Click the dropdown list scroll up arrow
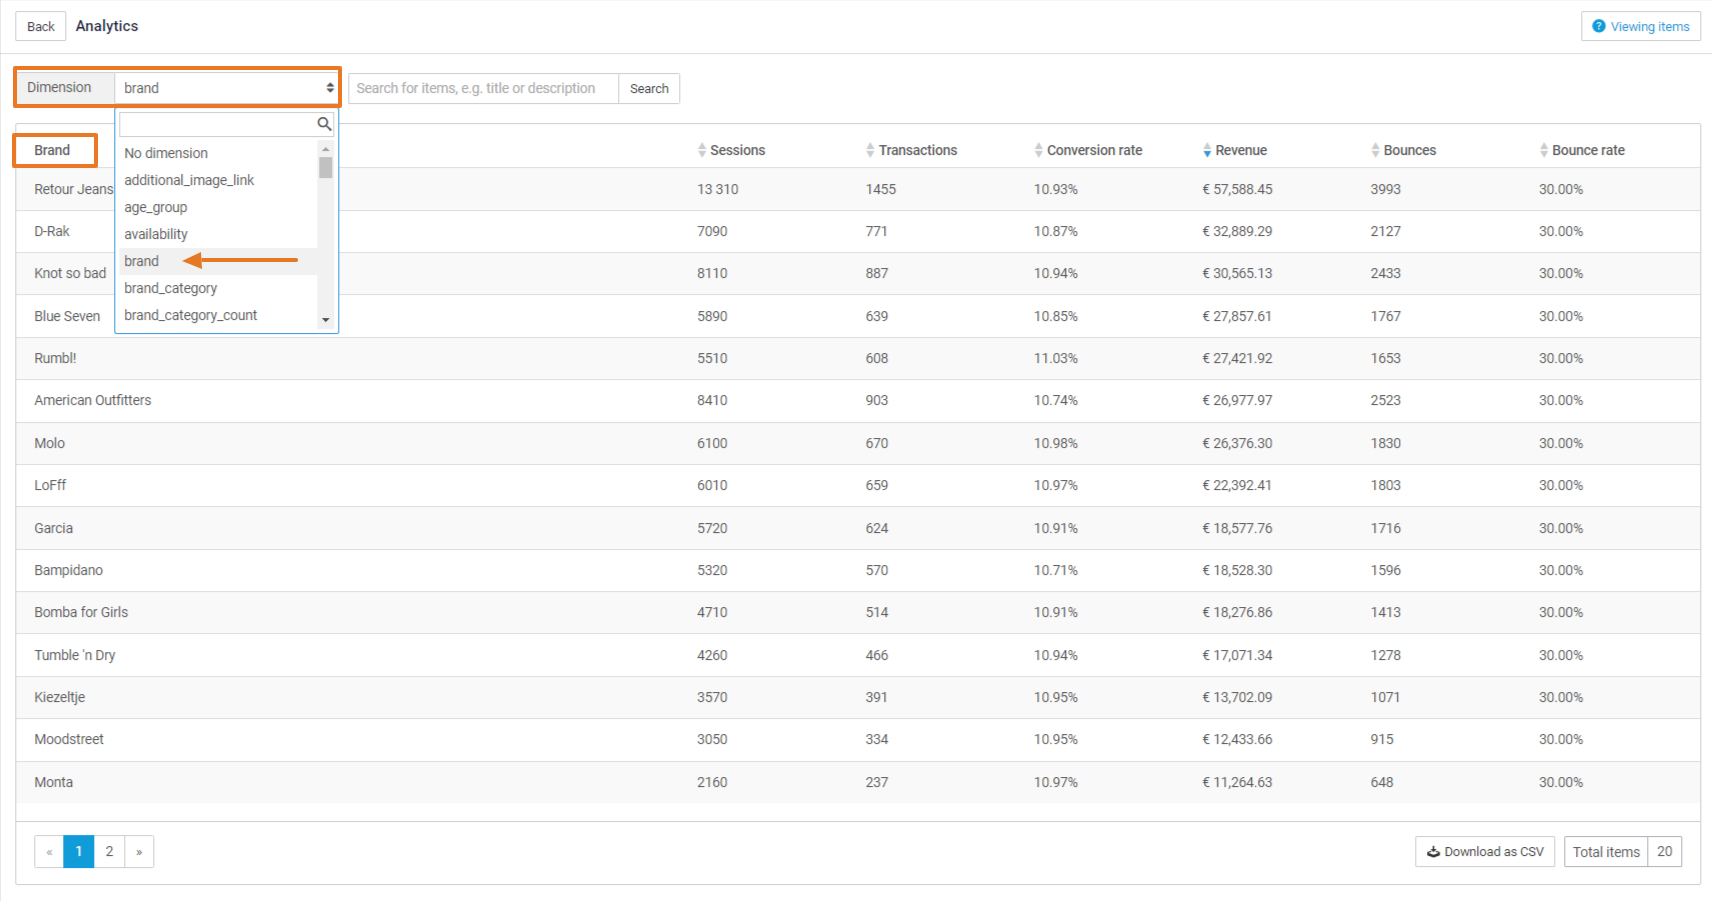Image resolution: width=1712 pixels, height=901 pixels. [326, 149]
